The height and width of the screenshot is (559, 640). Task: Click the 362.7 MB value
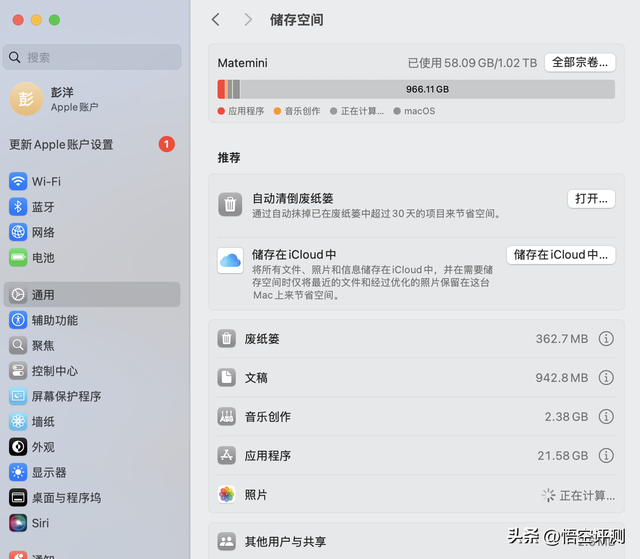[x=562, y=339]
